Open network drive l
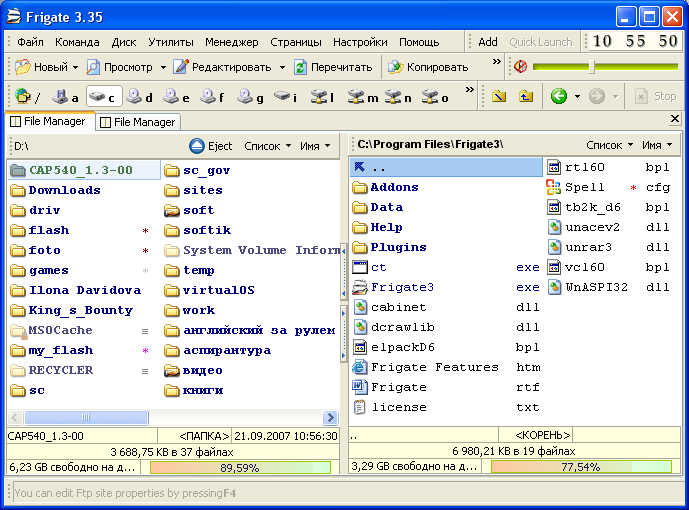689x510 pixels. click(323, 96)
